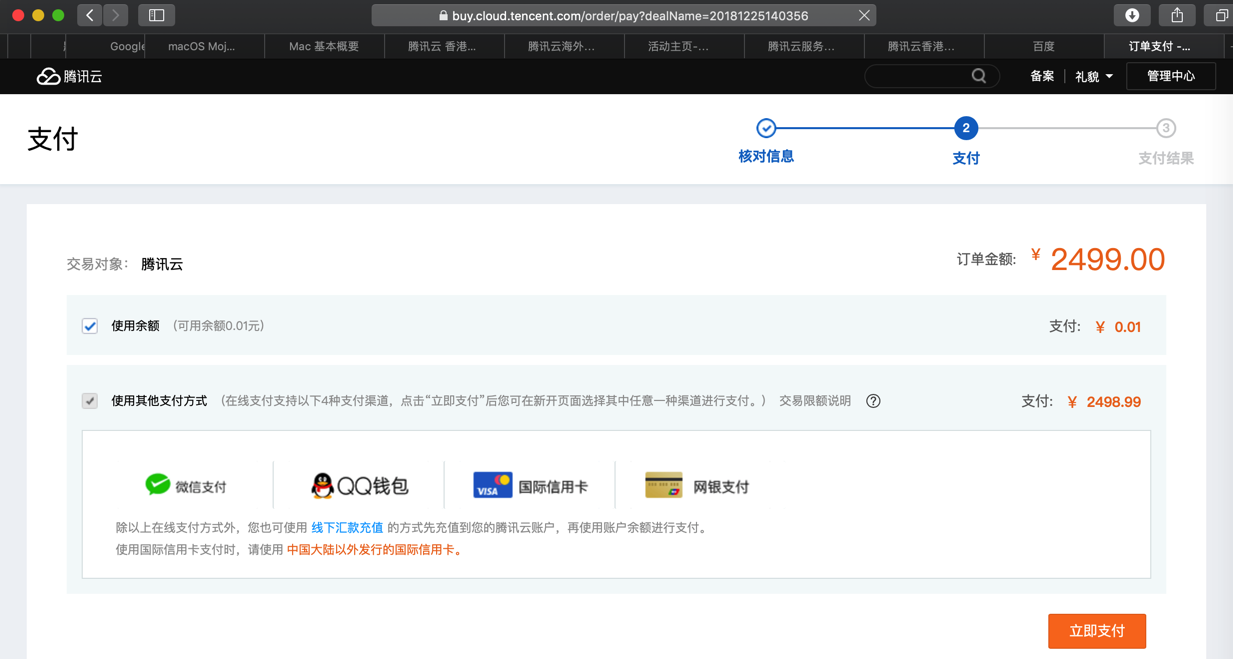
Task: Click the 2498.99 payment amount
Action: [x=1113, y=402]
